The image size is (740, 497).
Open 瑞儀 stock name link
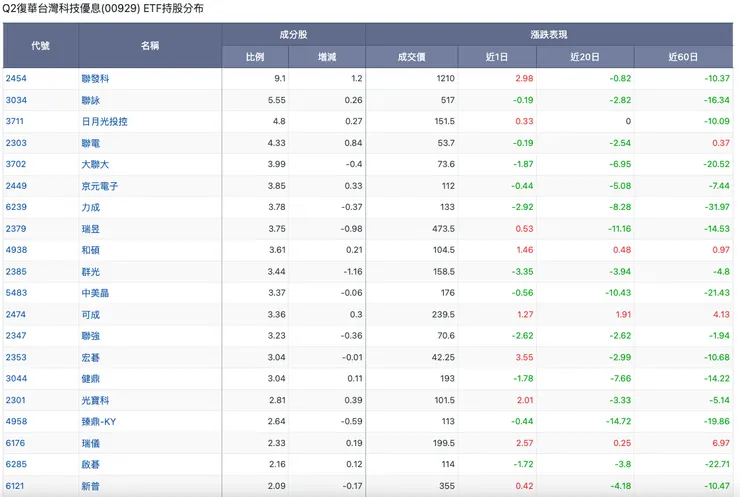tap(91, 443)
